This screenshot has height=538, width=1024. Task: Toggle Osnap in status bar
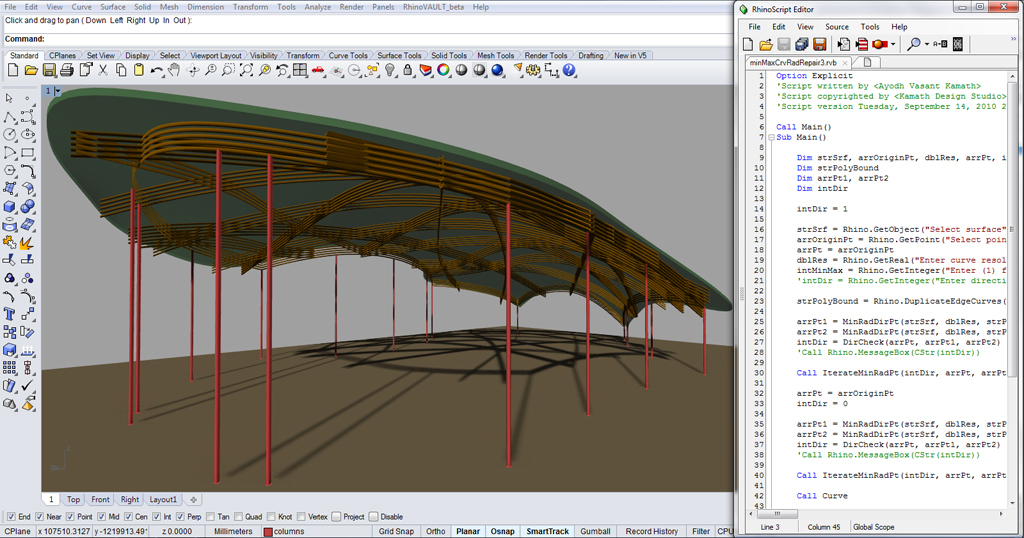pyautogui.click(x=502, y=531)
